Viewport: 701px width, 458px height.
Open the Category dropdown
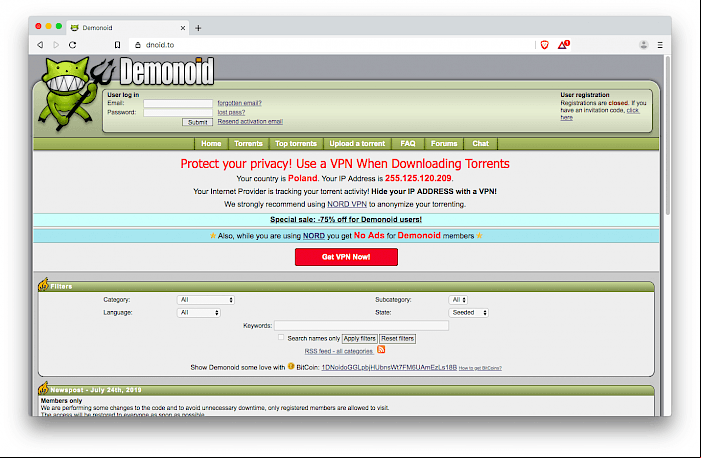point(206,300)
